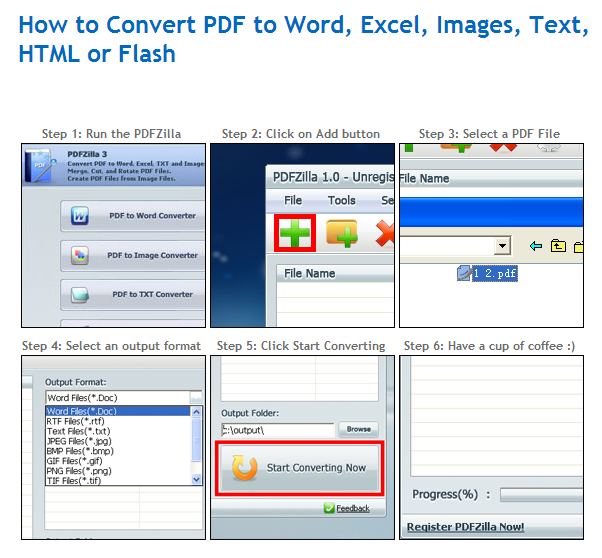Click the orange convert arrow icon
The image size is (602, 558).
click(246, 467)
